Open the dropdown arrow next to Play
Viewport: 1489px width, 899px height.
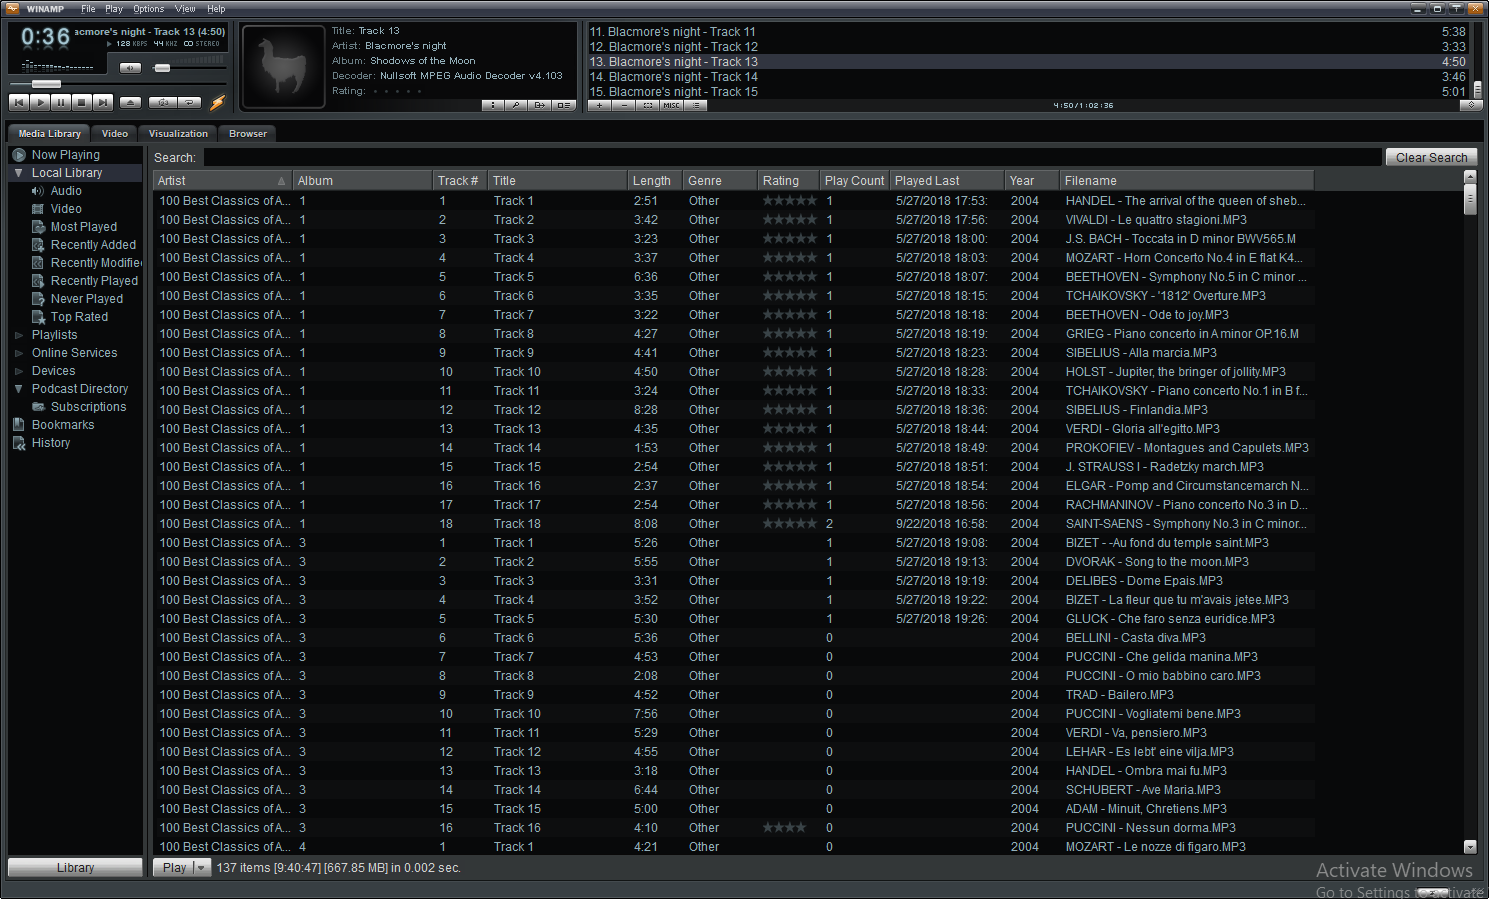click(201, 868)
